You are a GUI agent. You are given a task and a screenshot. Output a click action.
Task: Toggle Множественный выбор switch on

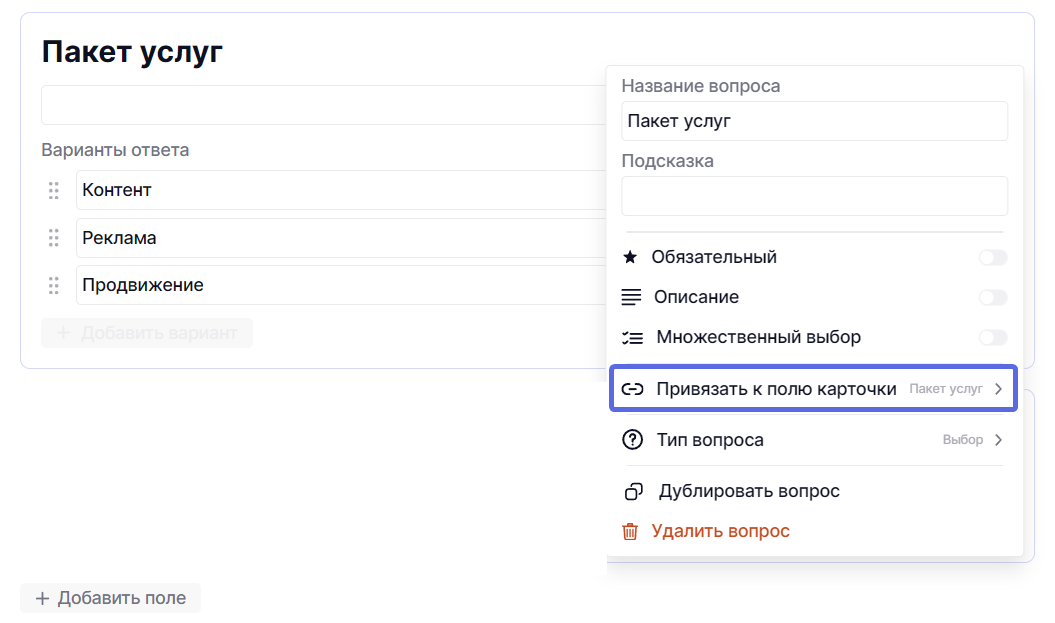pyautogui.click(x=992, y=338)
